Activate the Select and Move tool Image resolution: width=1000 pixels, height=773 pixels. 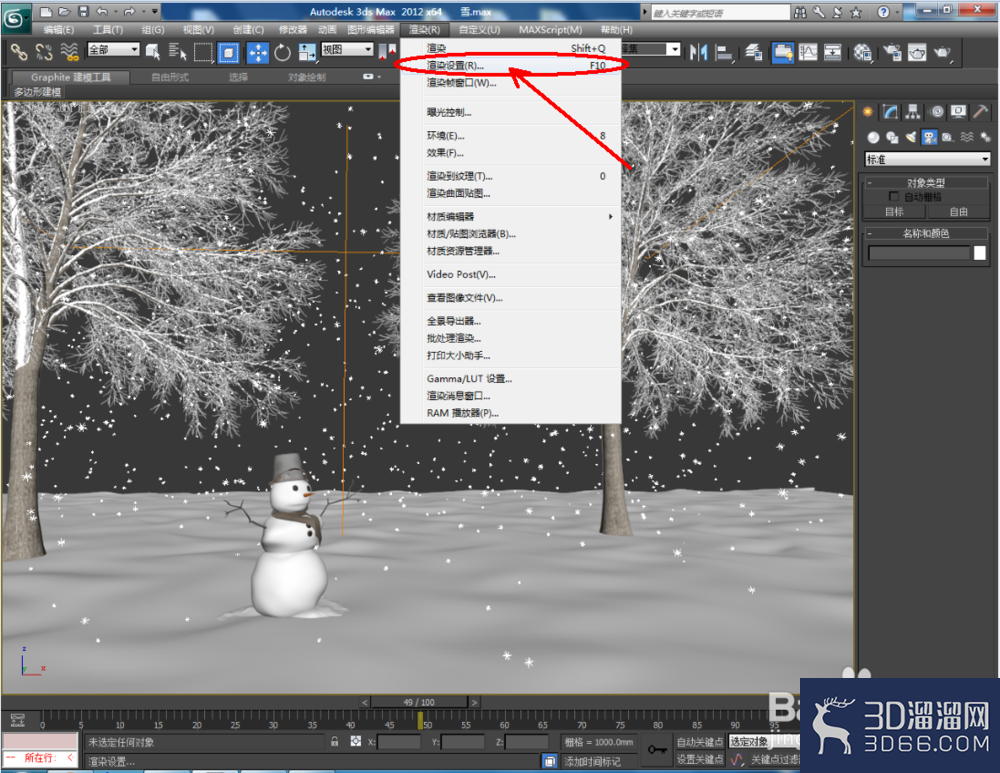pyautogui.click(x=258, y=52)
